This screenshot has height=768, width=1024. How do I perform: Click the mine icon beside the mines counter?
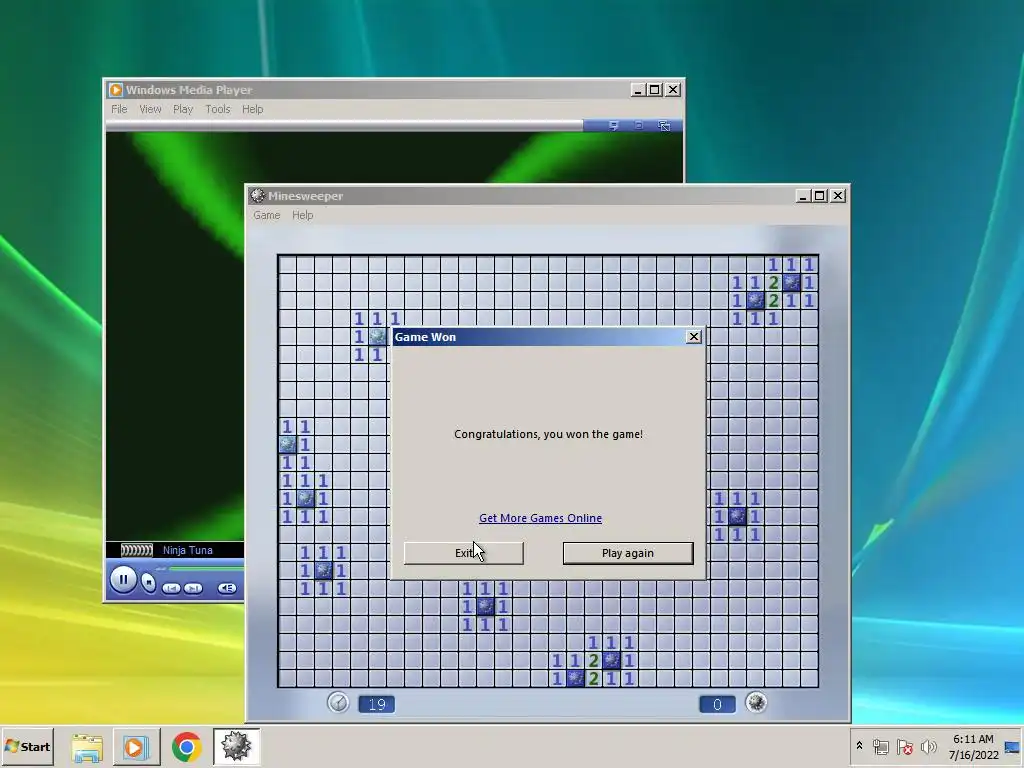tap(756, 703)
